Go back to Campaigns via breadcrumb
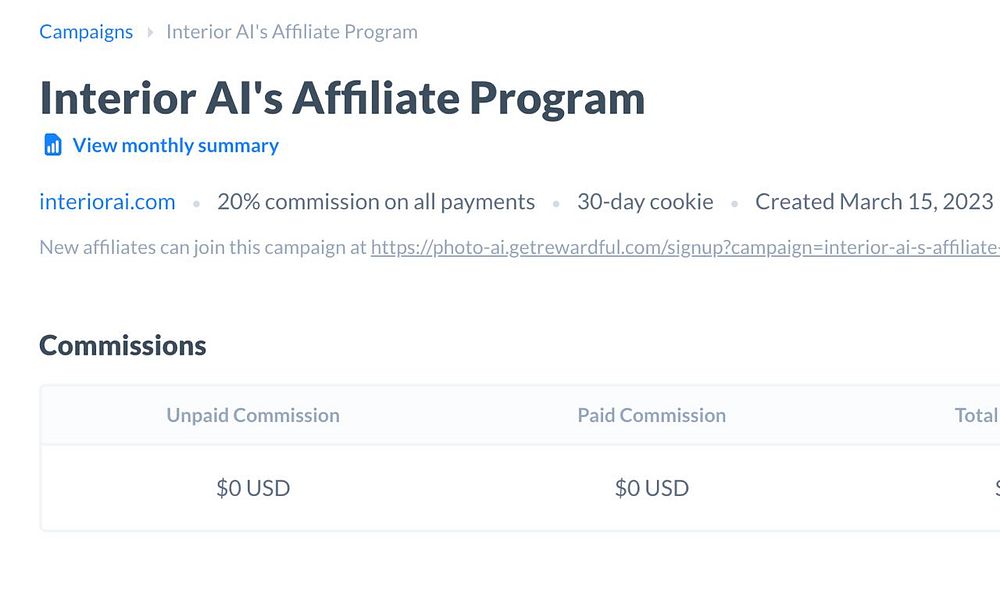 click(86, 32)
